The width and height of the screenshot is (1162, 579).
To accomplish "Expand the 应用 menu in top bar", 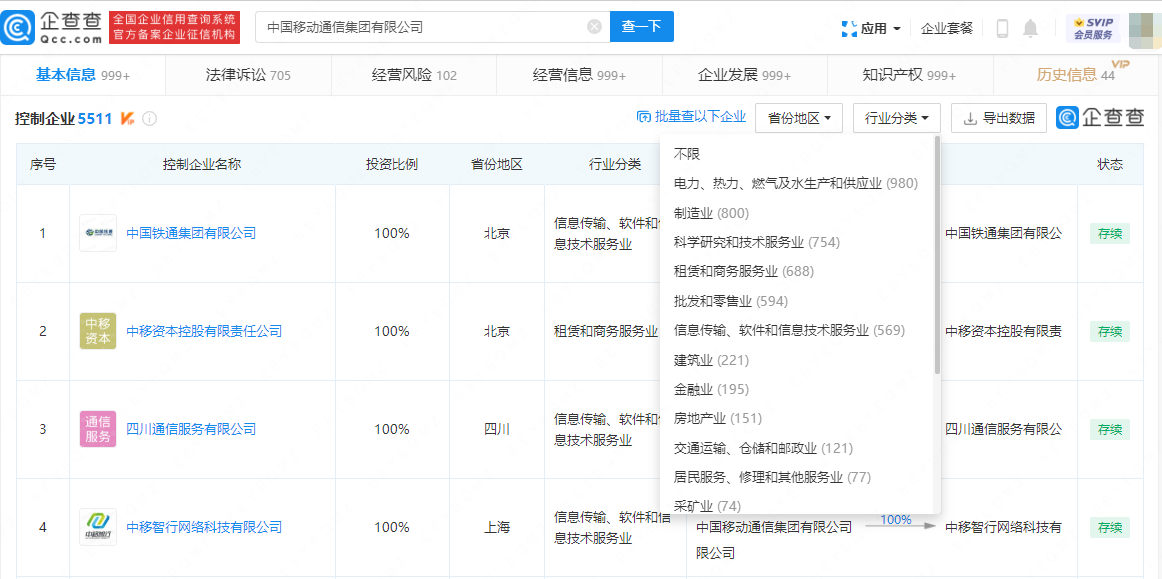I will click(871, 28).
